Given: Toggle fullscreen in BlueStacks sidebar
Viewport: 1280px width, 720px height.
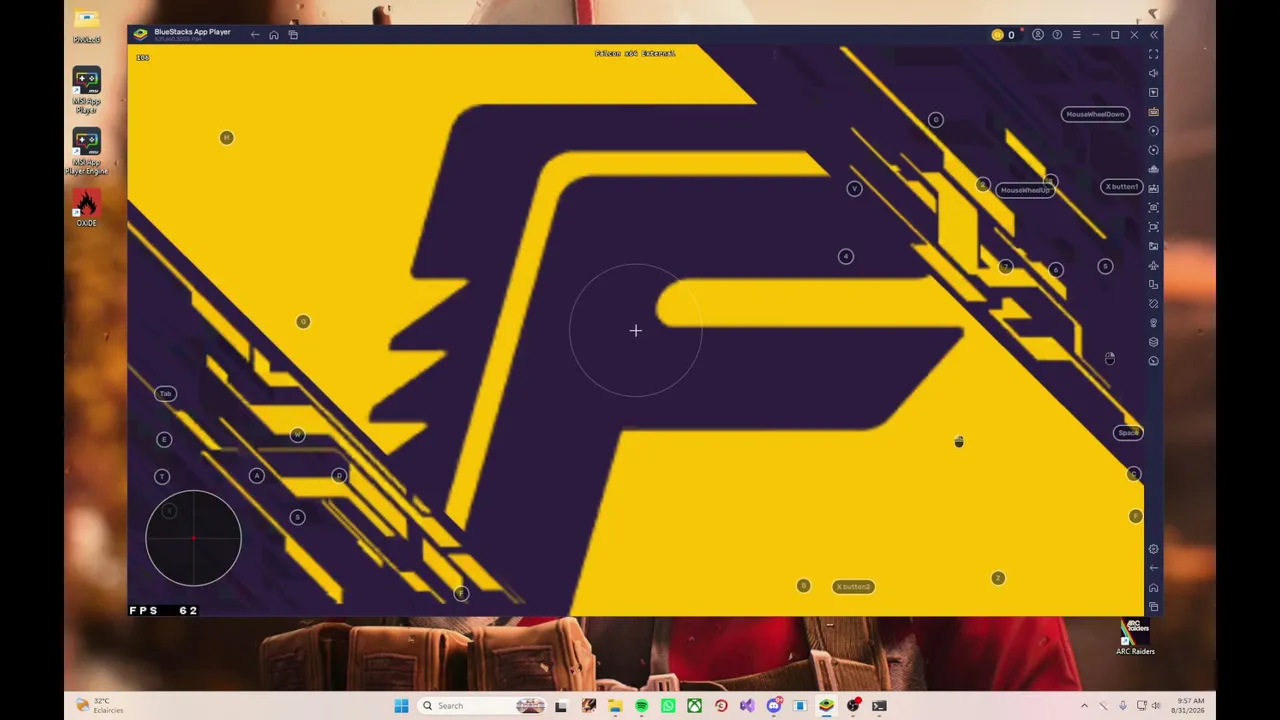Looking at the screenshot, I should tap(1153, 54).
